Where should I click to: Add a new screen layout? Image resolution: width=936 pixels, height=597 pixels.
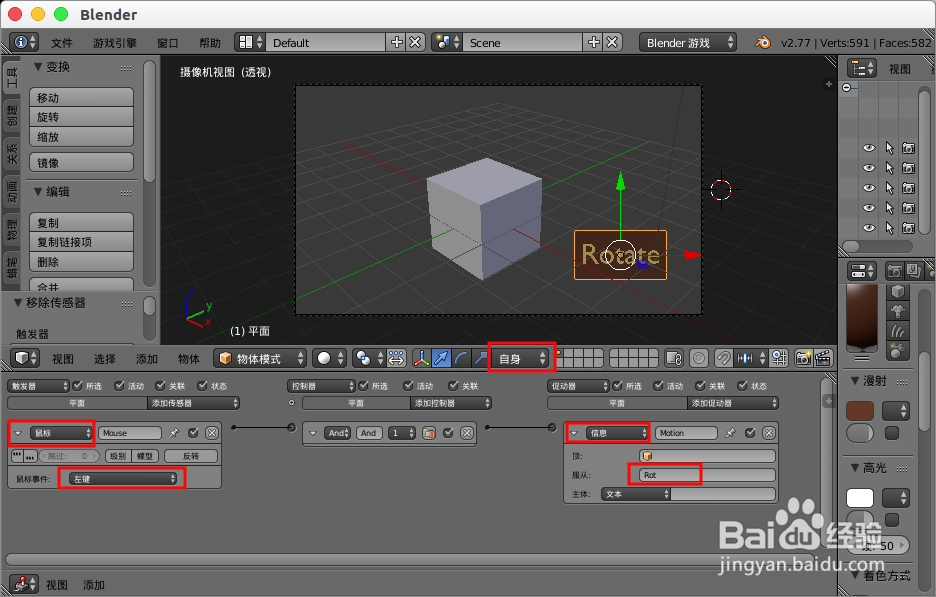(397, 42)
